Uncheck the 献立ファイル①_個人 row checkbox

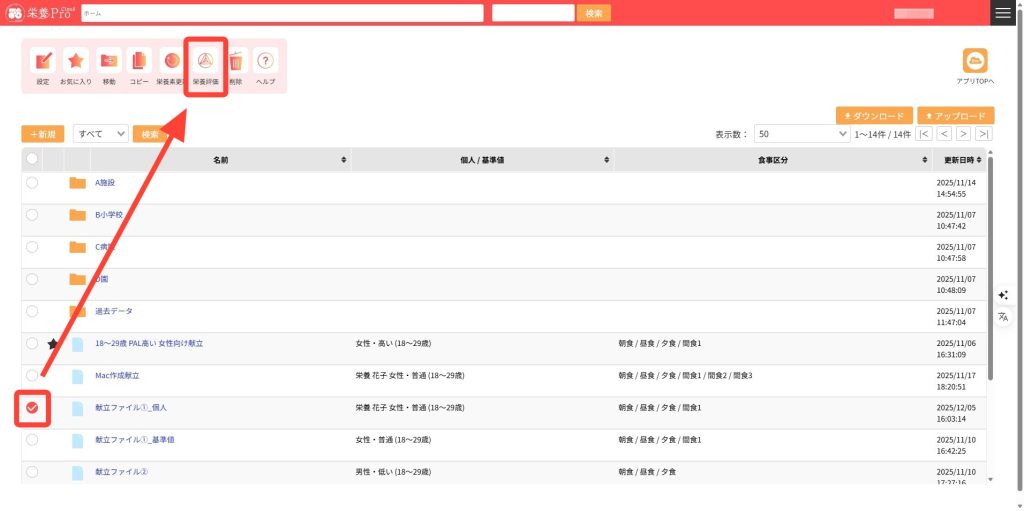click(32, 407)
